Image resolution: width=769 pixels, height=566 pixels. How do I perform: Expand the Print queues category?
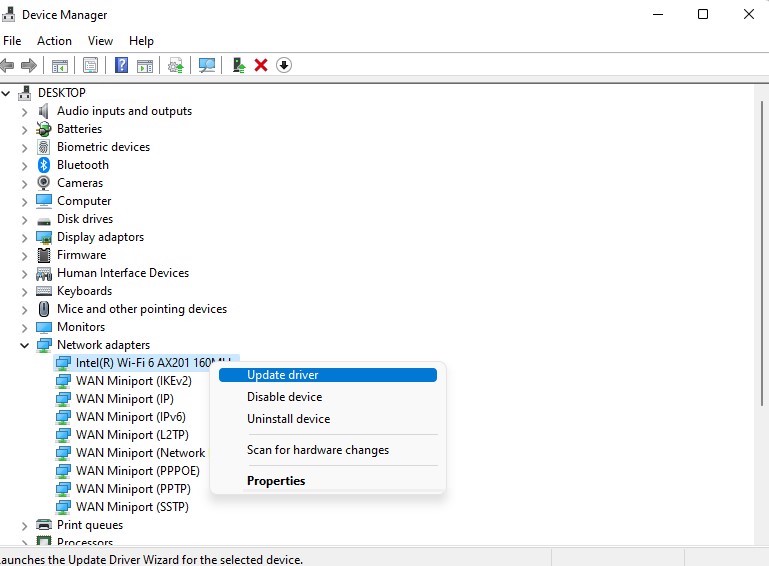[x=25, y=525]
